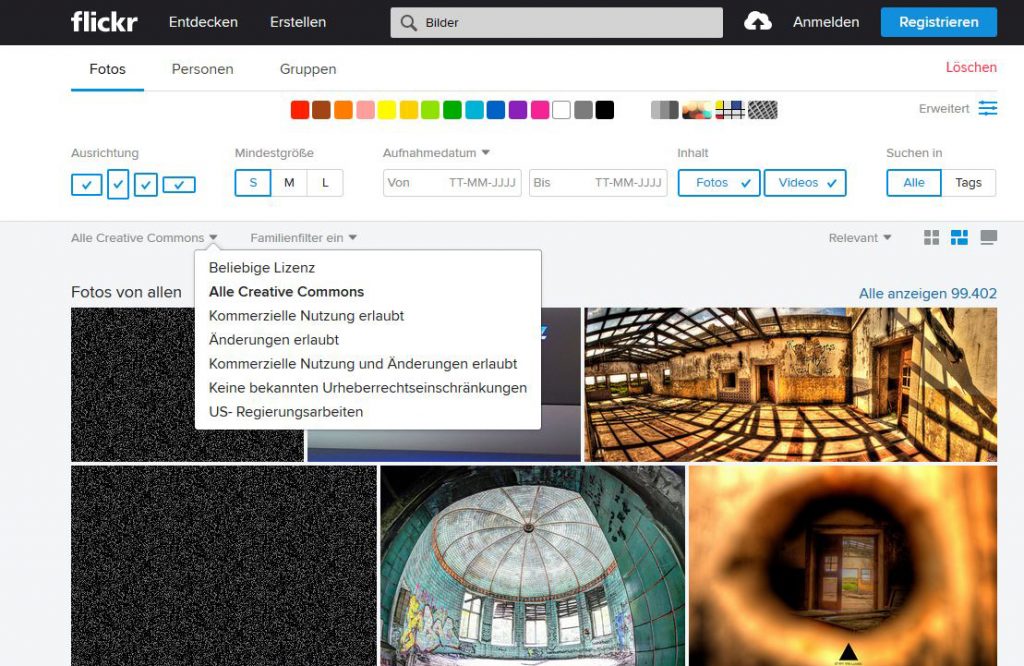Select brown color swatch
Image resolution: width=1024 pixels, height=666 pixels.
pos(321,110)
